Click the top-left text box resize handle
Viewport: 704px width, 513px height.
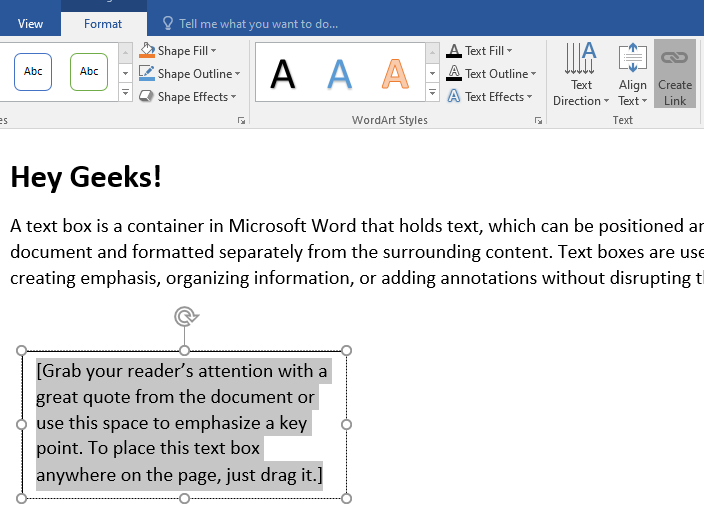point(22,351)
